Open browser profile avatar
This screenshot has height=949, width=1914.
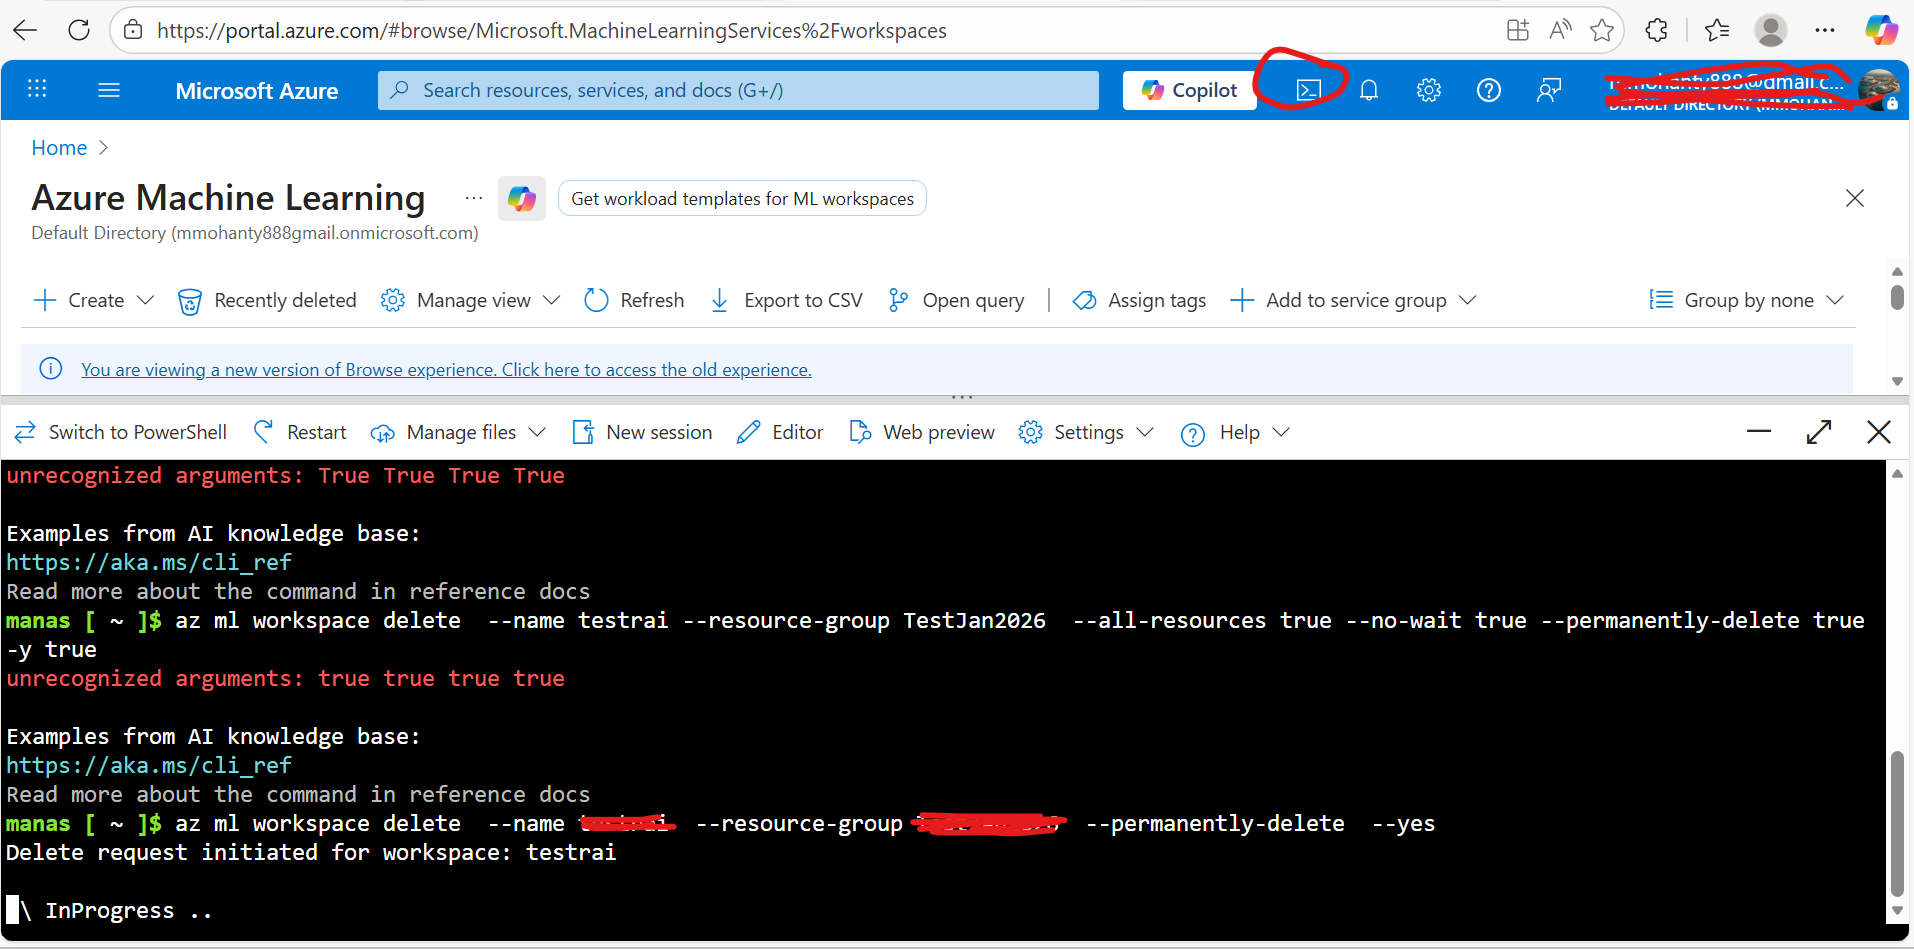pyautogui.click(x=1771, y=30)
